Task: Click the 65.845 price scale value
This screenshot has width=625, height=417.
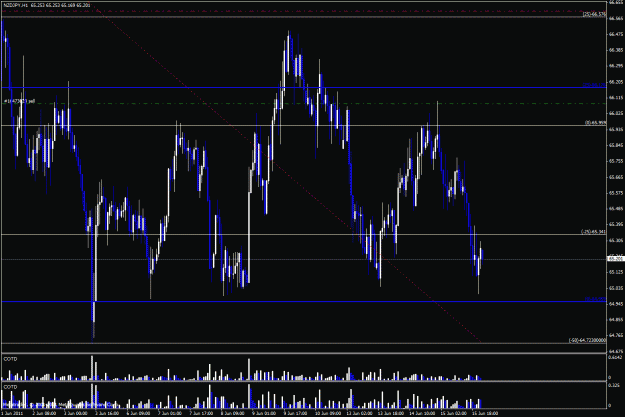Action: [x=615, y=145]
